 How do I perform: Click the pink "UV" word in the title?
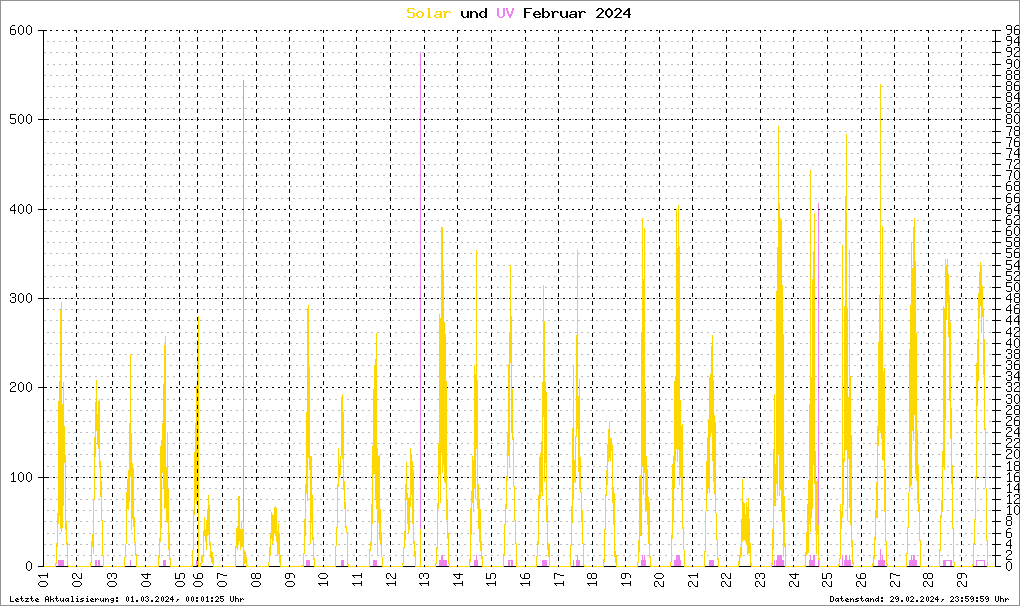pyautogui.click(x=505, y=13)
